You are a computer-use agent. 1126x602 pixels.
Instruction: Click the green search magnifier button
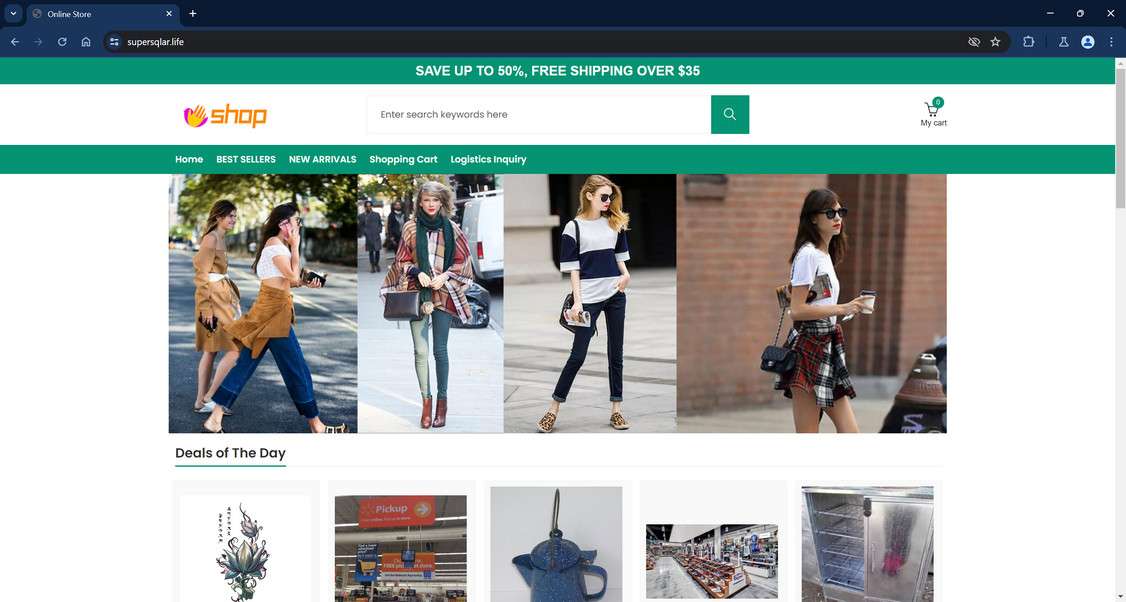click(x=730, y=114)
